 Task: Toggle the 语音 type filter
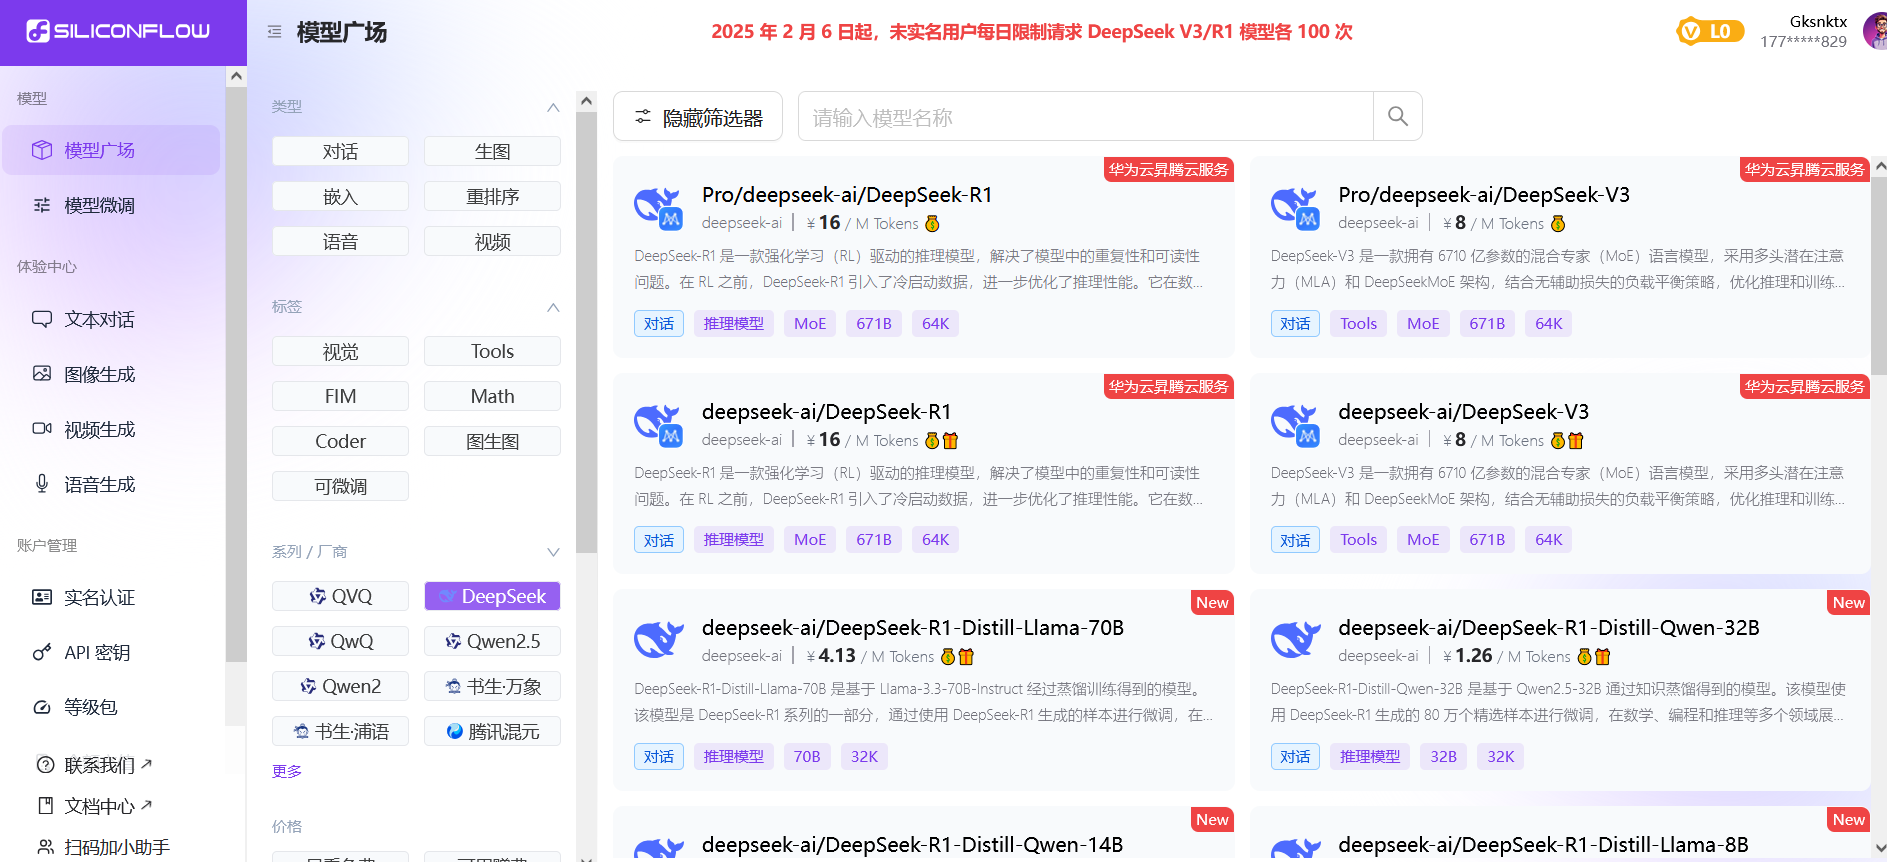coord(340,241)
